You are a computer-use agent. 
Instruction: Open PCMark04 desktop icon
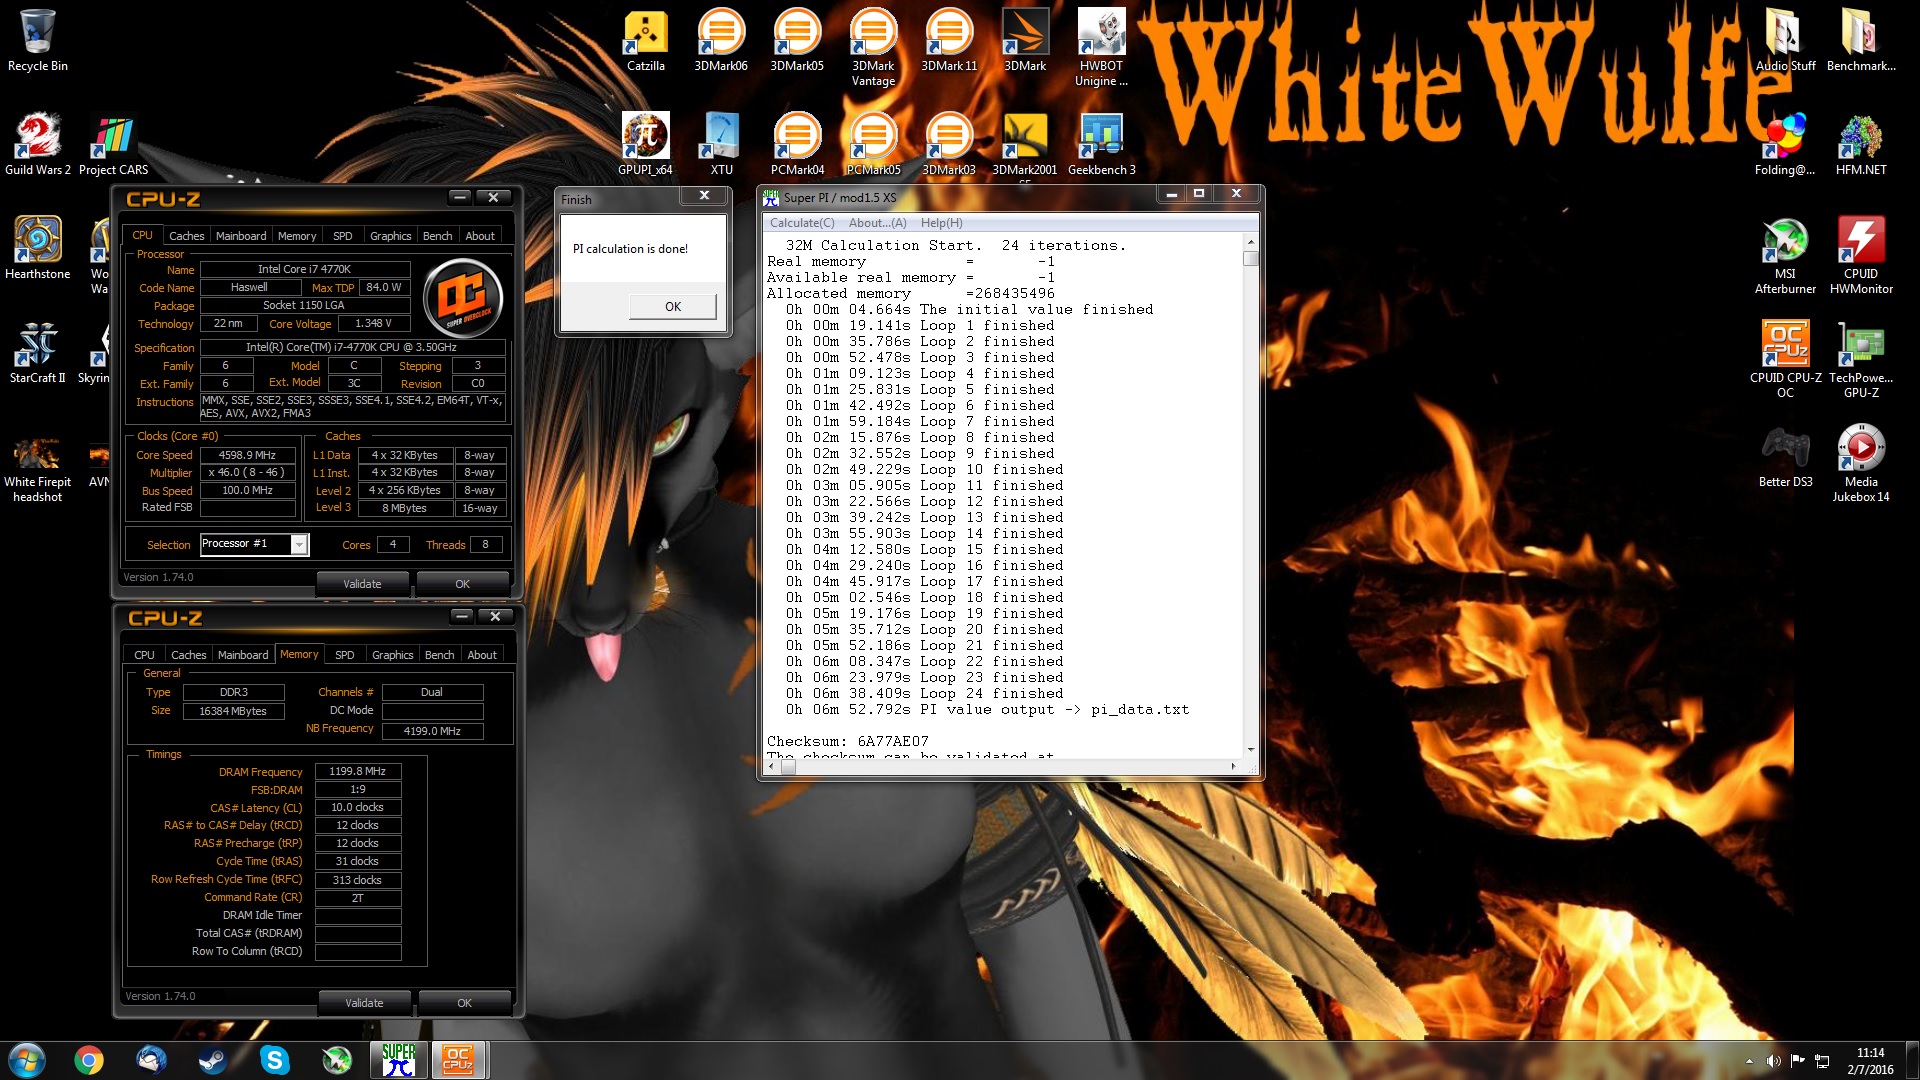(797, 144)
